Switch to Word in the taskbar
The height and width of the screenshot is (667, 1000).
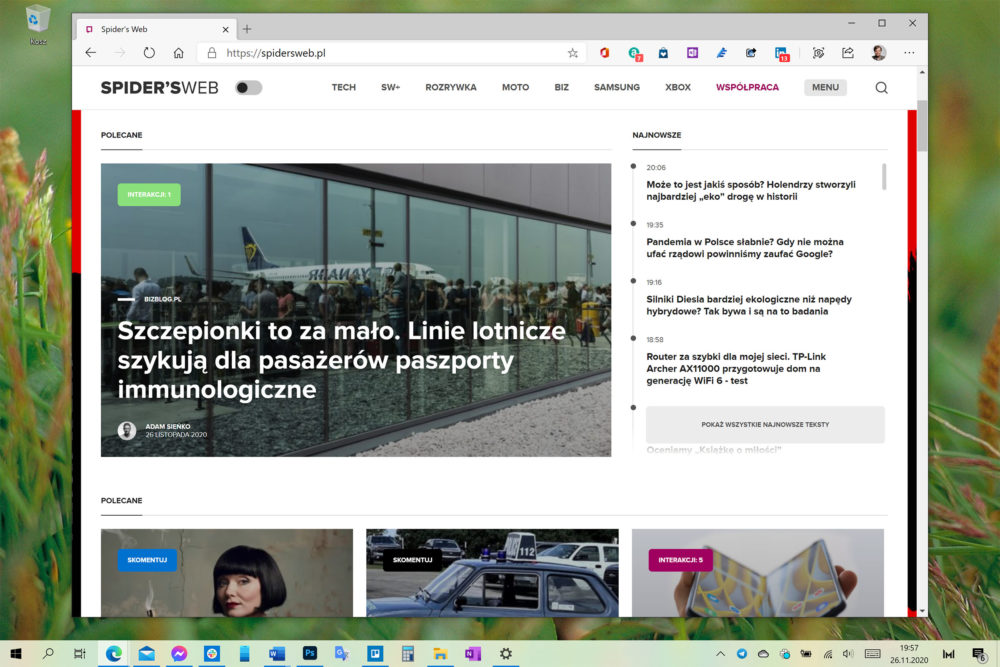point(277,654)
